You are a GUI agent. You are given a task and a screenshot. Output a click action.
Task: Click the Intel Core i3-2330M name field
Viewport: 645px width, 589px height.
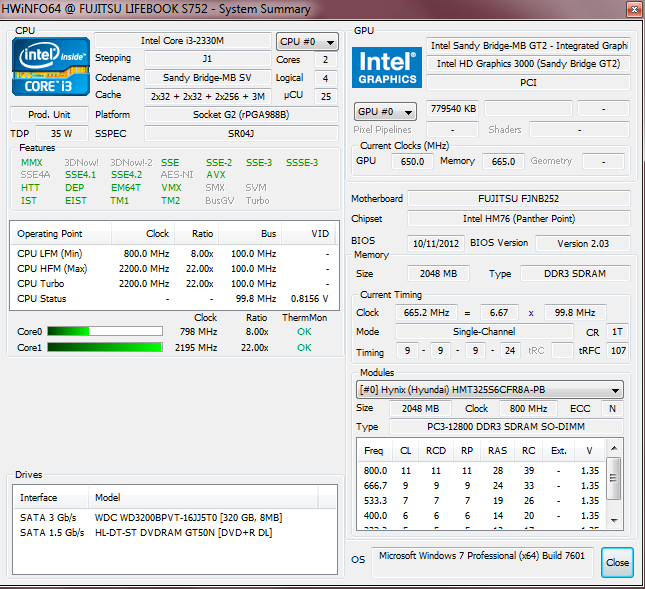[183, 41]
